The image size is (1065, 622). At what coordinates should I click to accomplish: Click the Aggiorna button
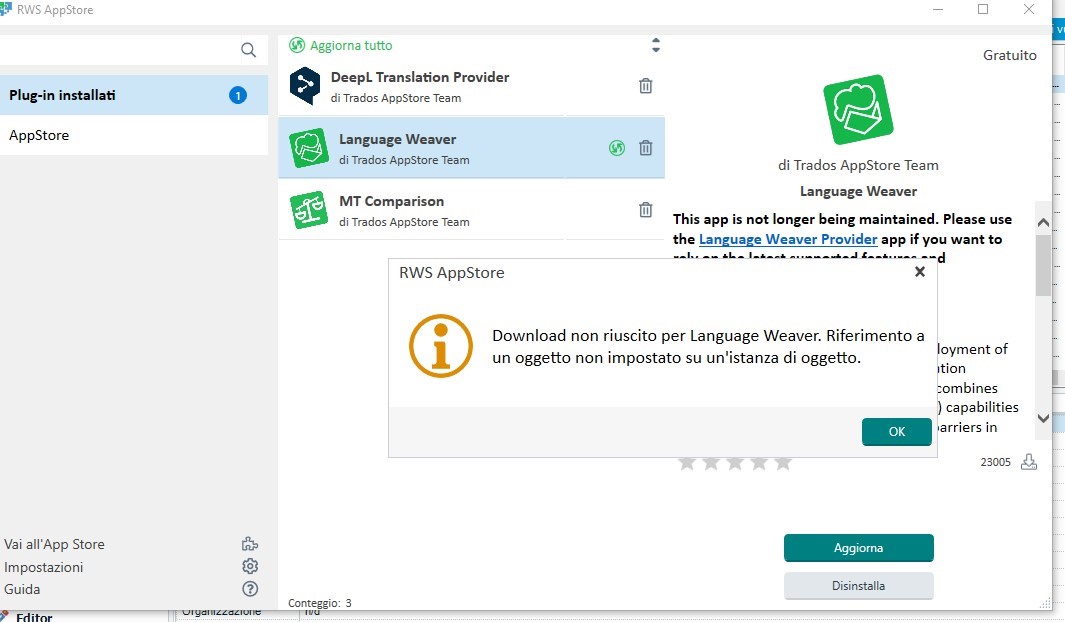pos(859,548)
